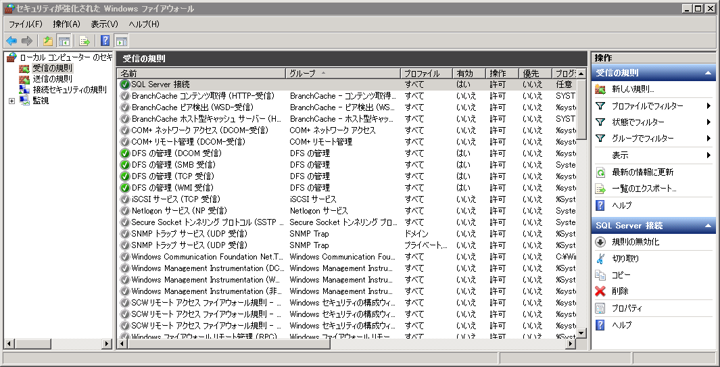
Task: Click the 新しい規則... action link
Action: point(633,90)
